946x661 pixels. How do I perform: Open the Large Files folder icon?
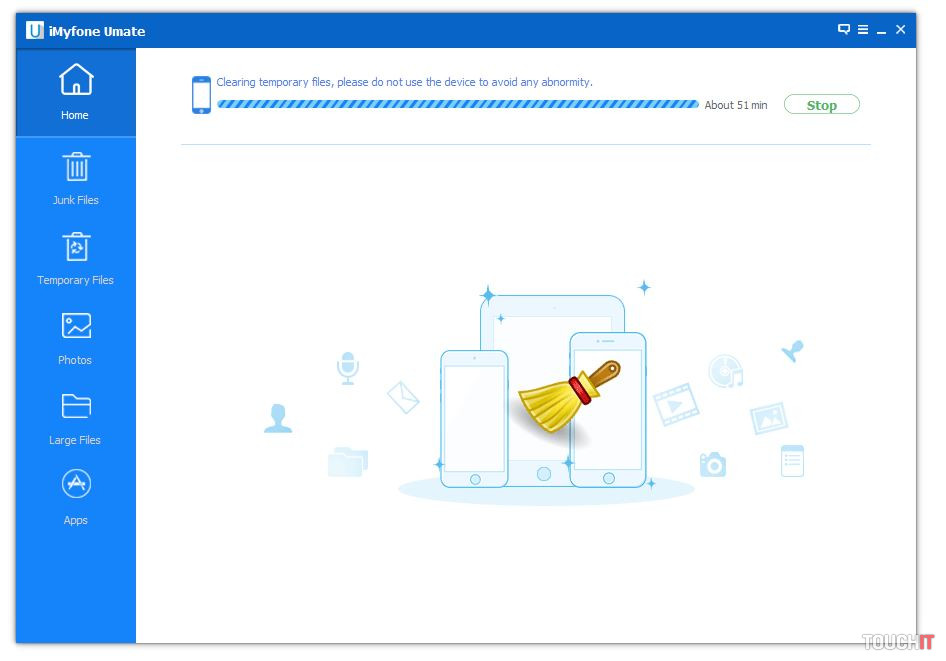pyautogui.click(x=76, y=406)
